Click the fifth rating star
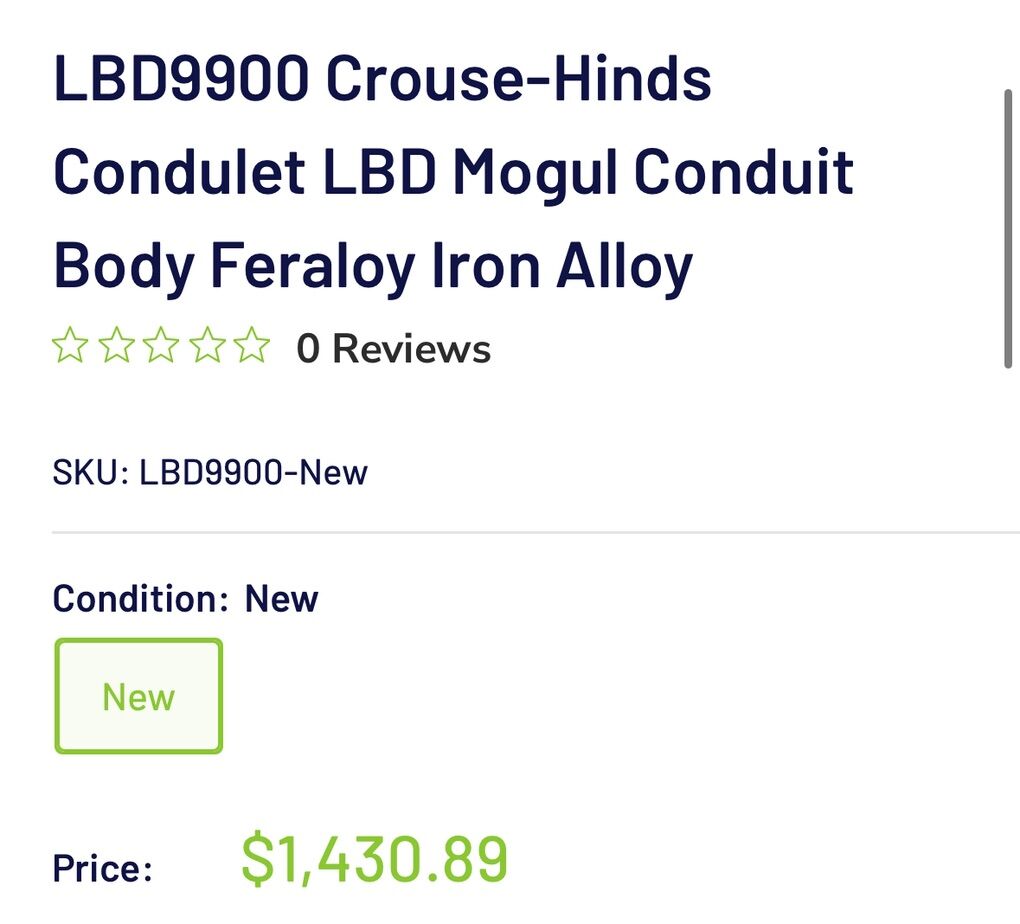Image resolution: width=1020 pixels, height=924 pixels. [251, 347]
